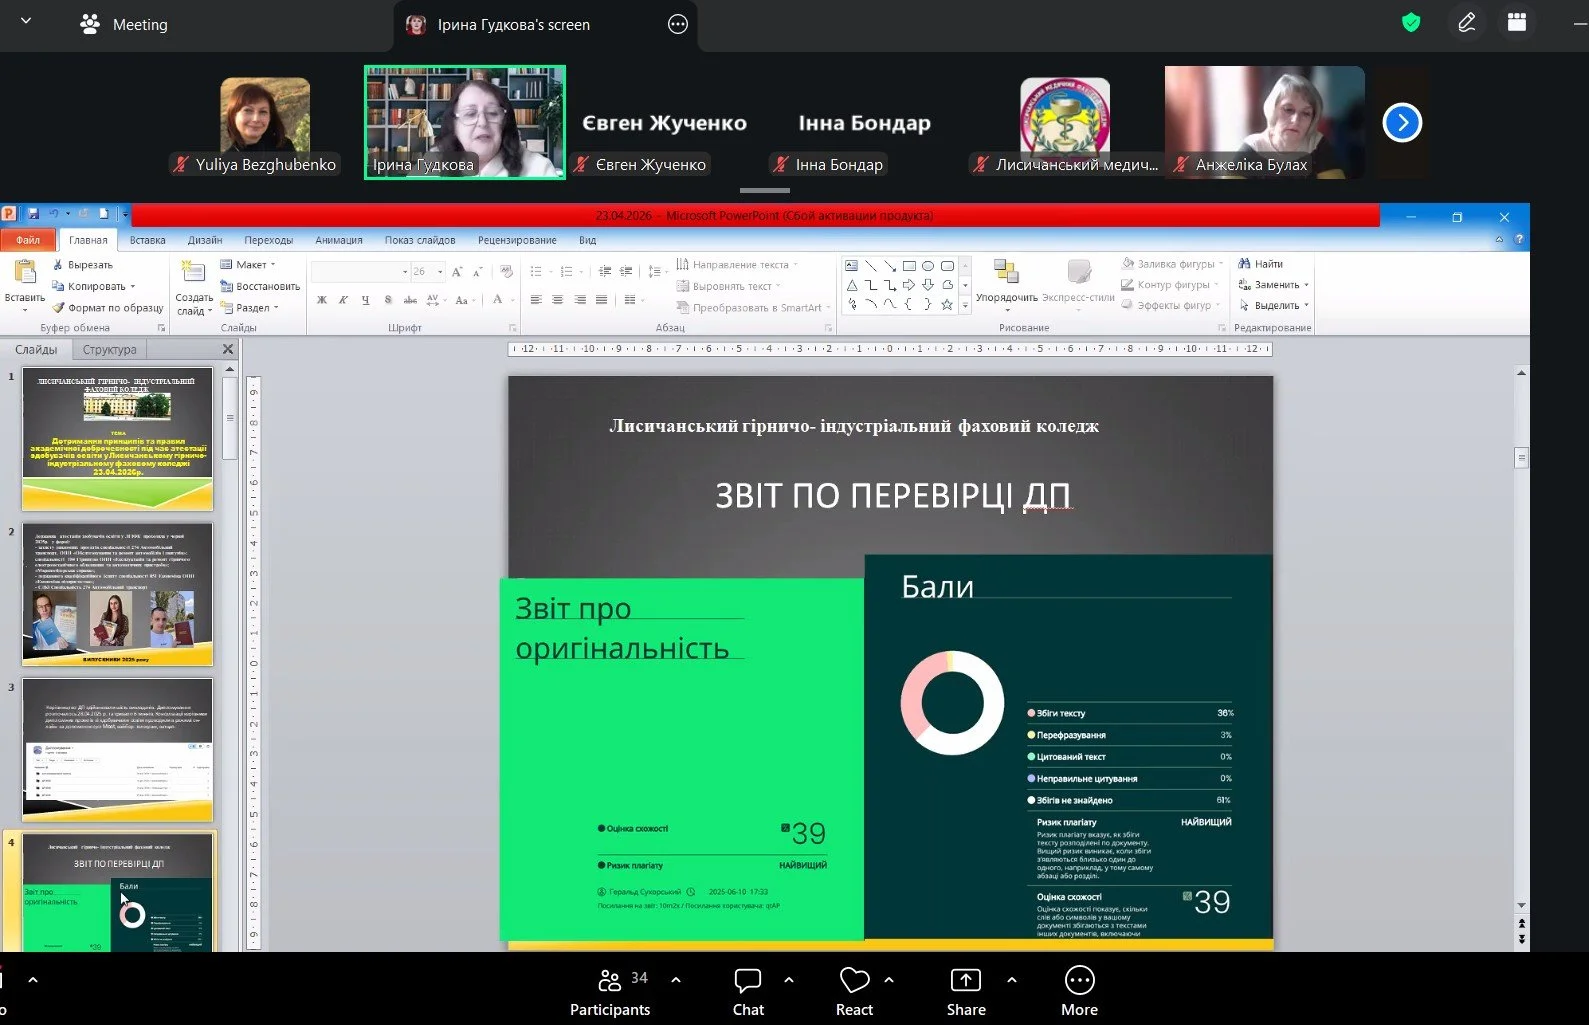Select the Arrow line shape in shapes gallery
Screen dimensions: 1589x1025
tap(890, 266)
